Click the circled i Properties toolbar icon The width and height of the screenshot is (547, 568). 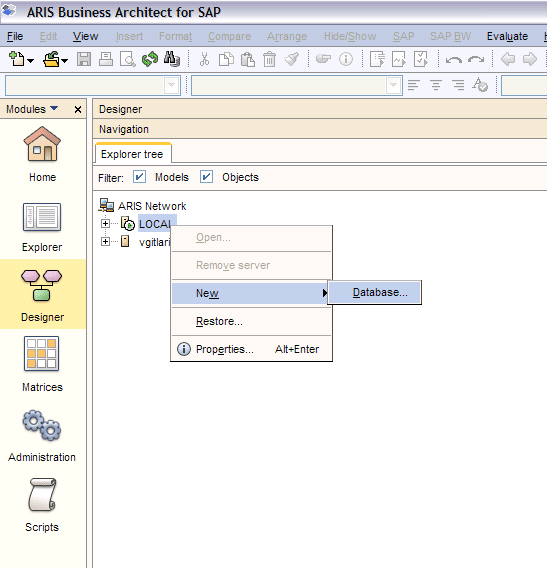pyautogui.click(x=346, y=59)
